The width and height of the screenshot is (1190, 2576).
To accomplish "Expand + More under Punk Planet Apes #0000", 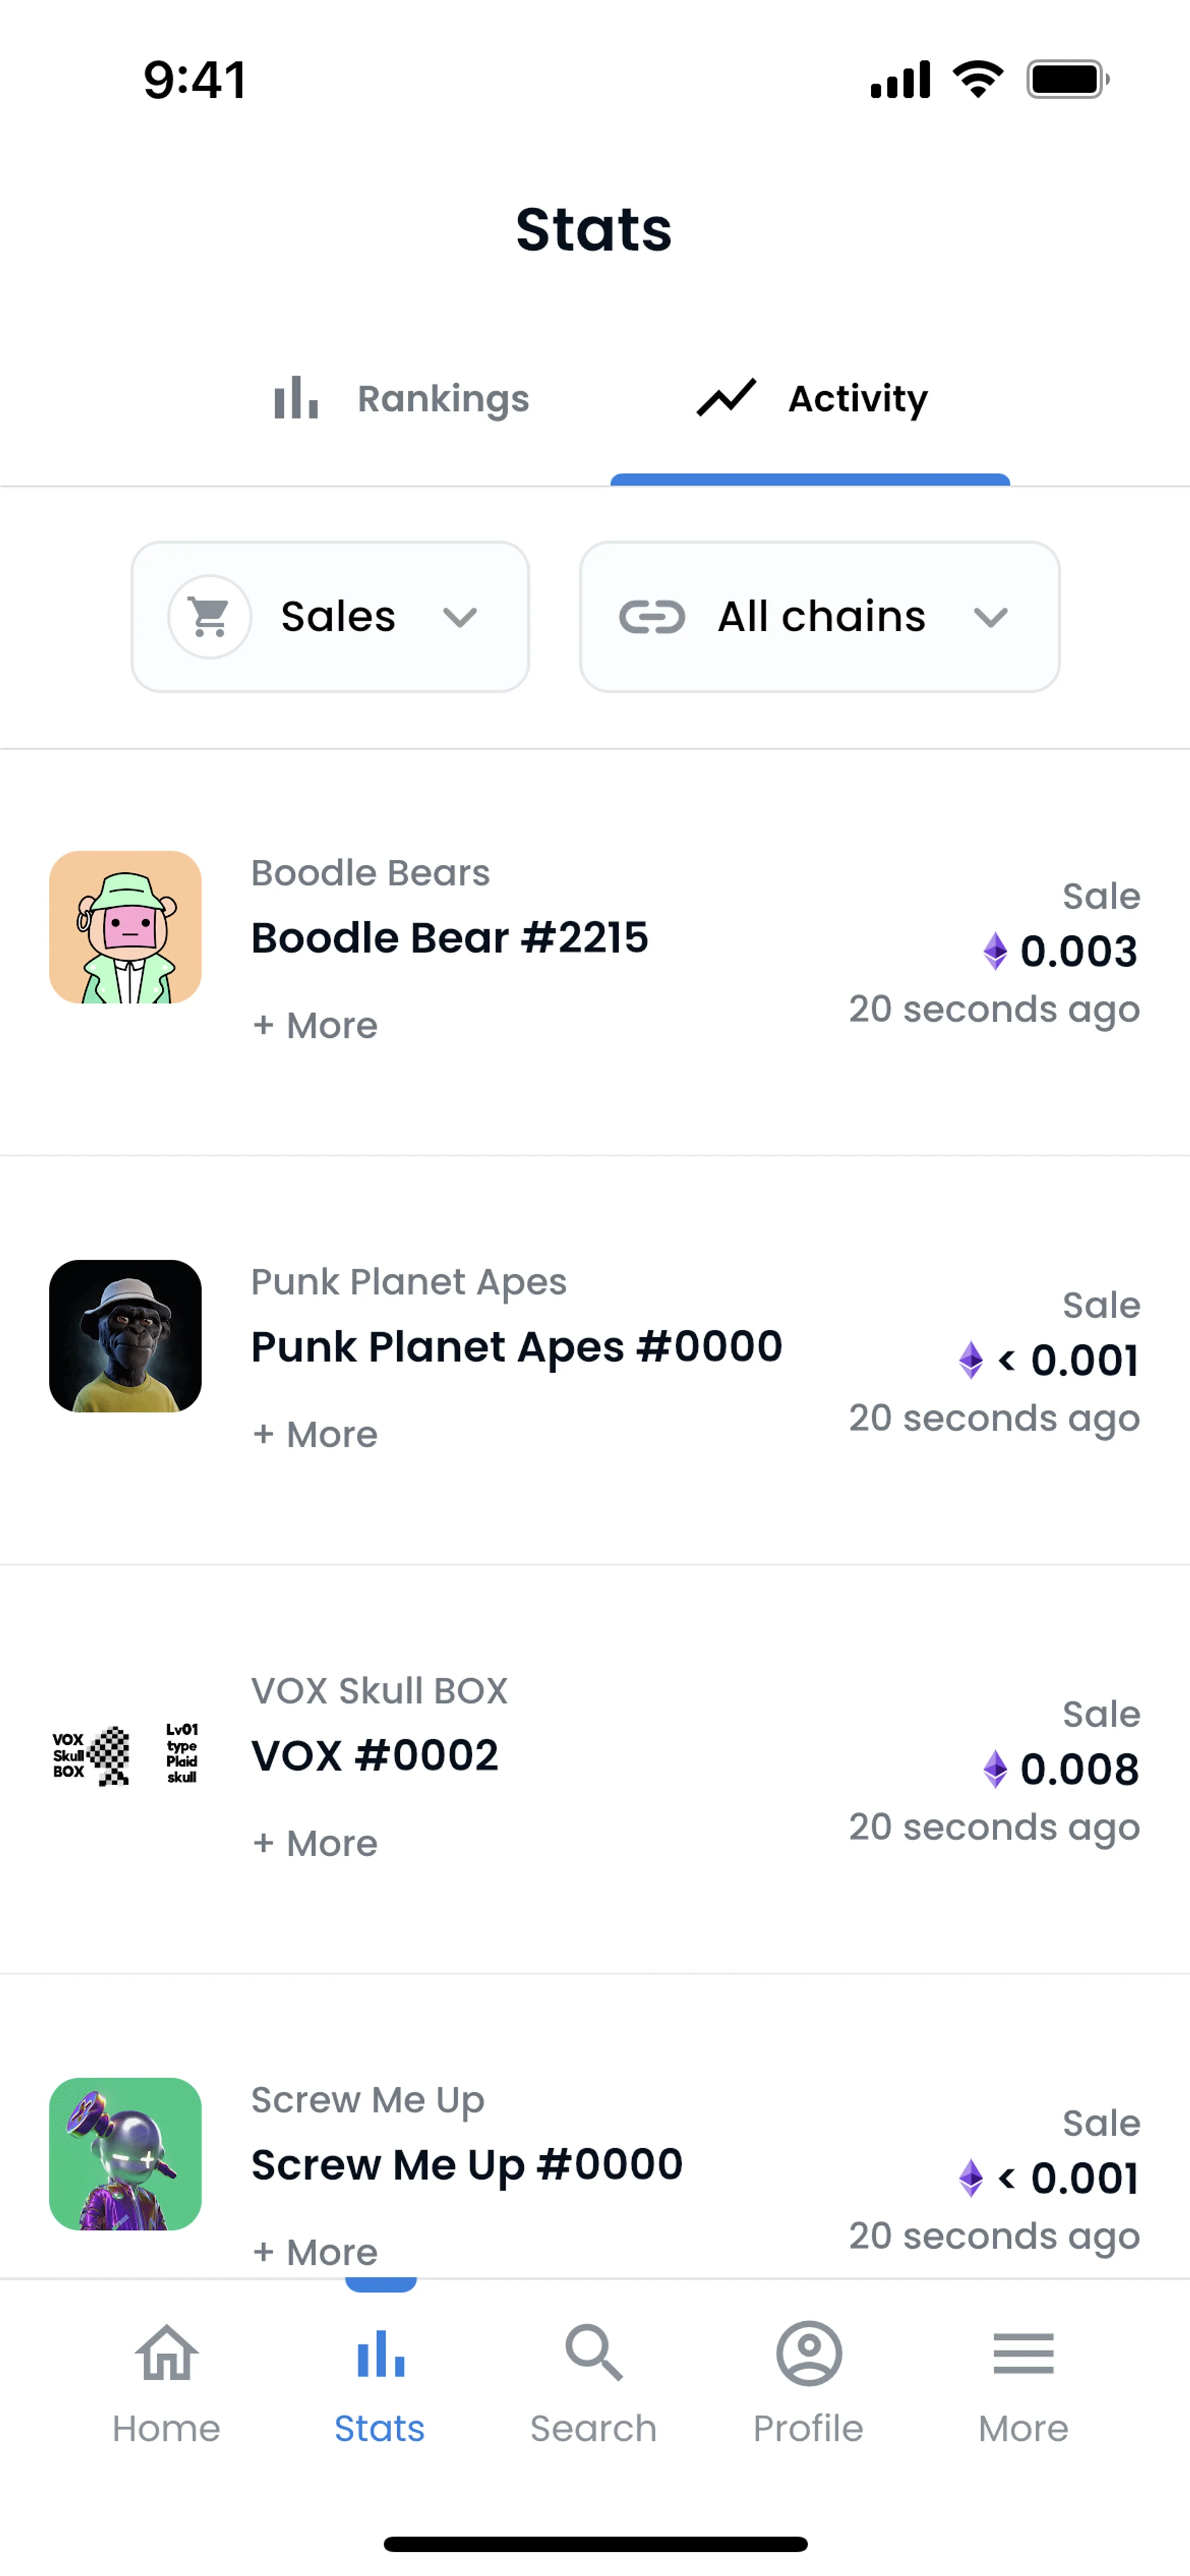I will pyautogui.click(x=315, y=1435).
